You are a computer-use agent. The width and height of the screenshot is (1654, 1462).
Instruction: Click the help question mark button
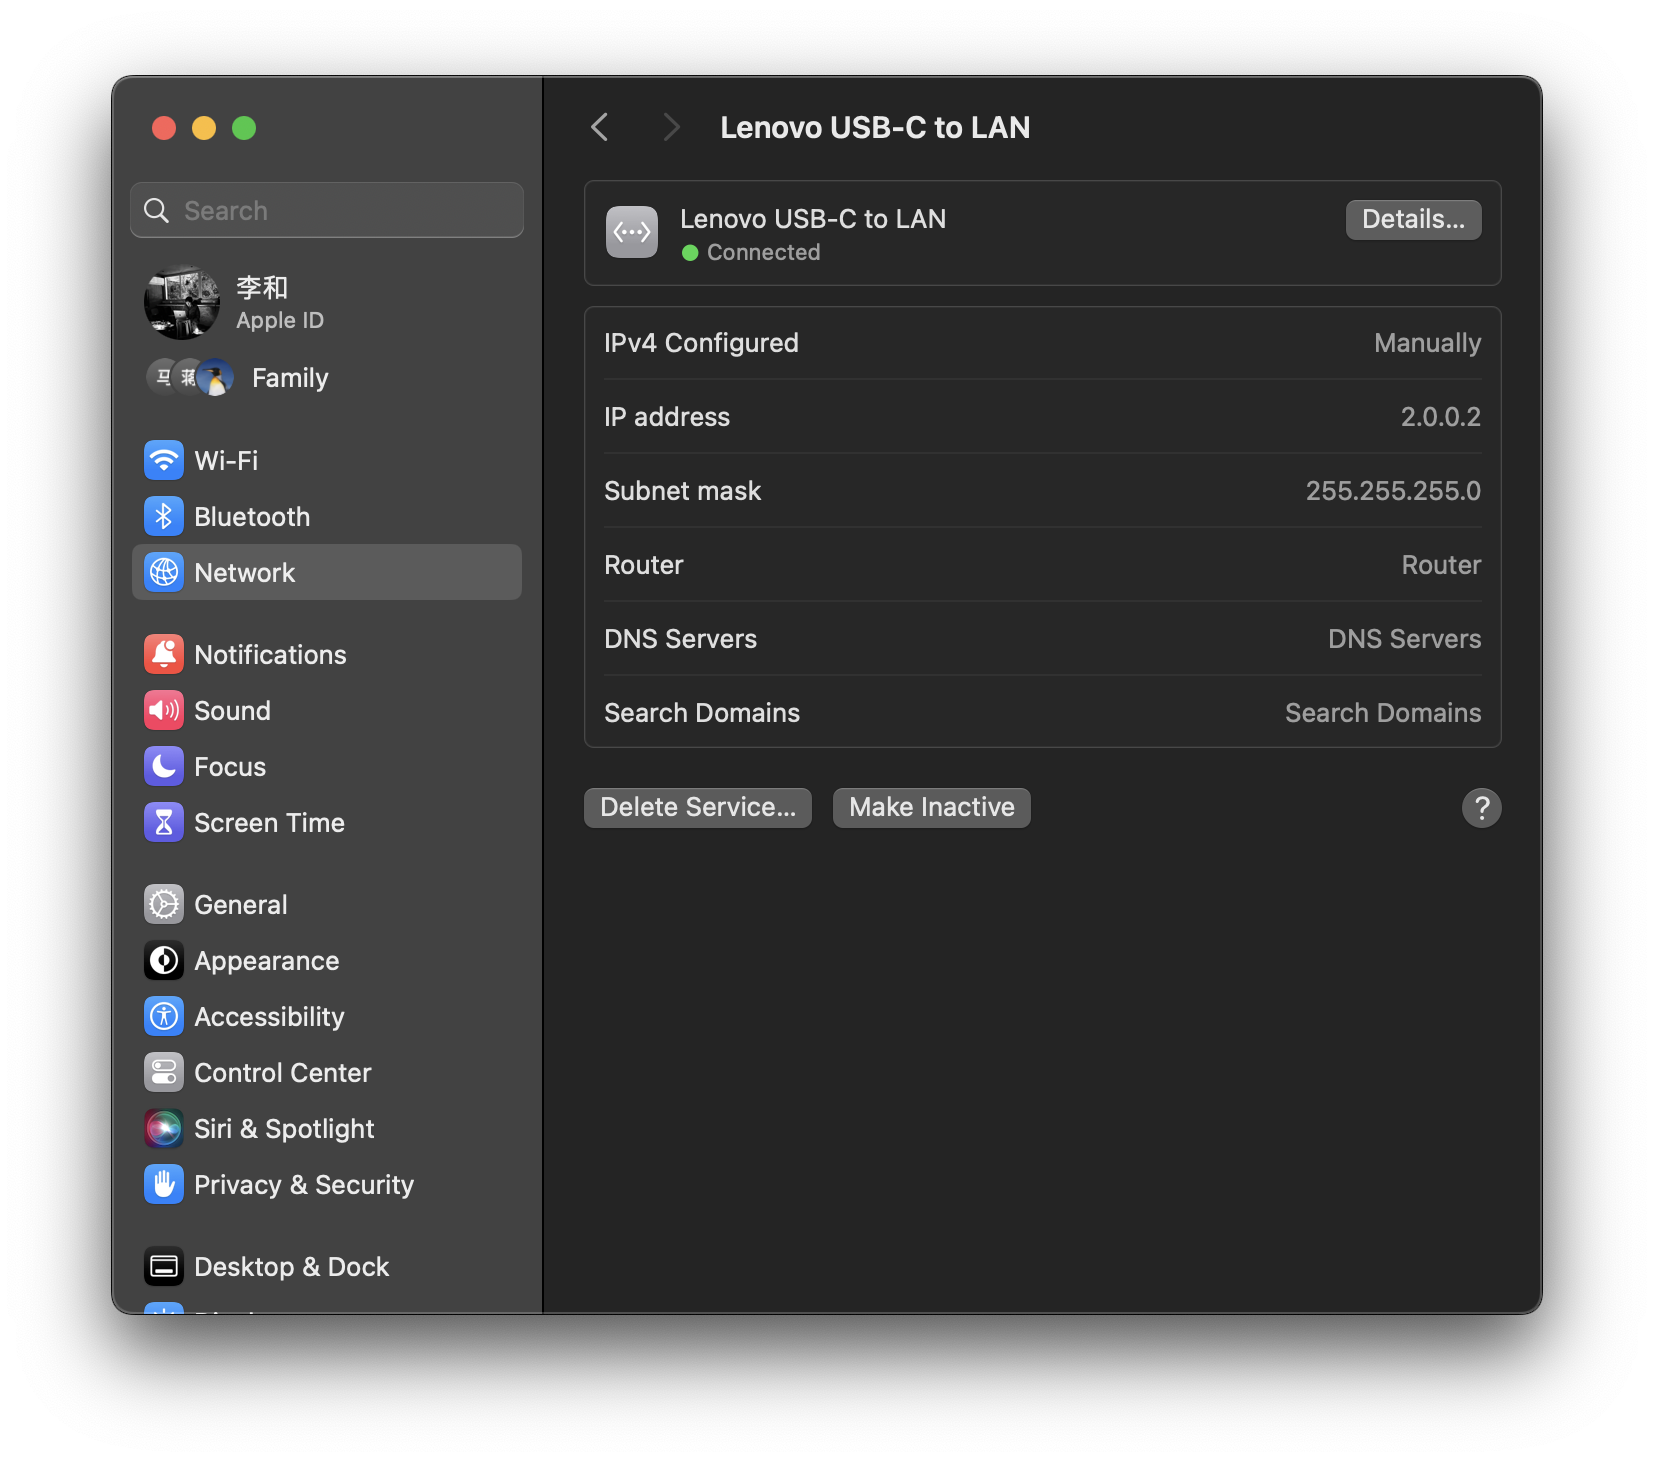(1481, 808)
